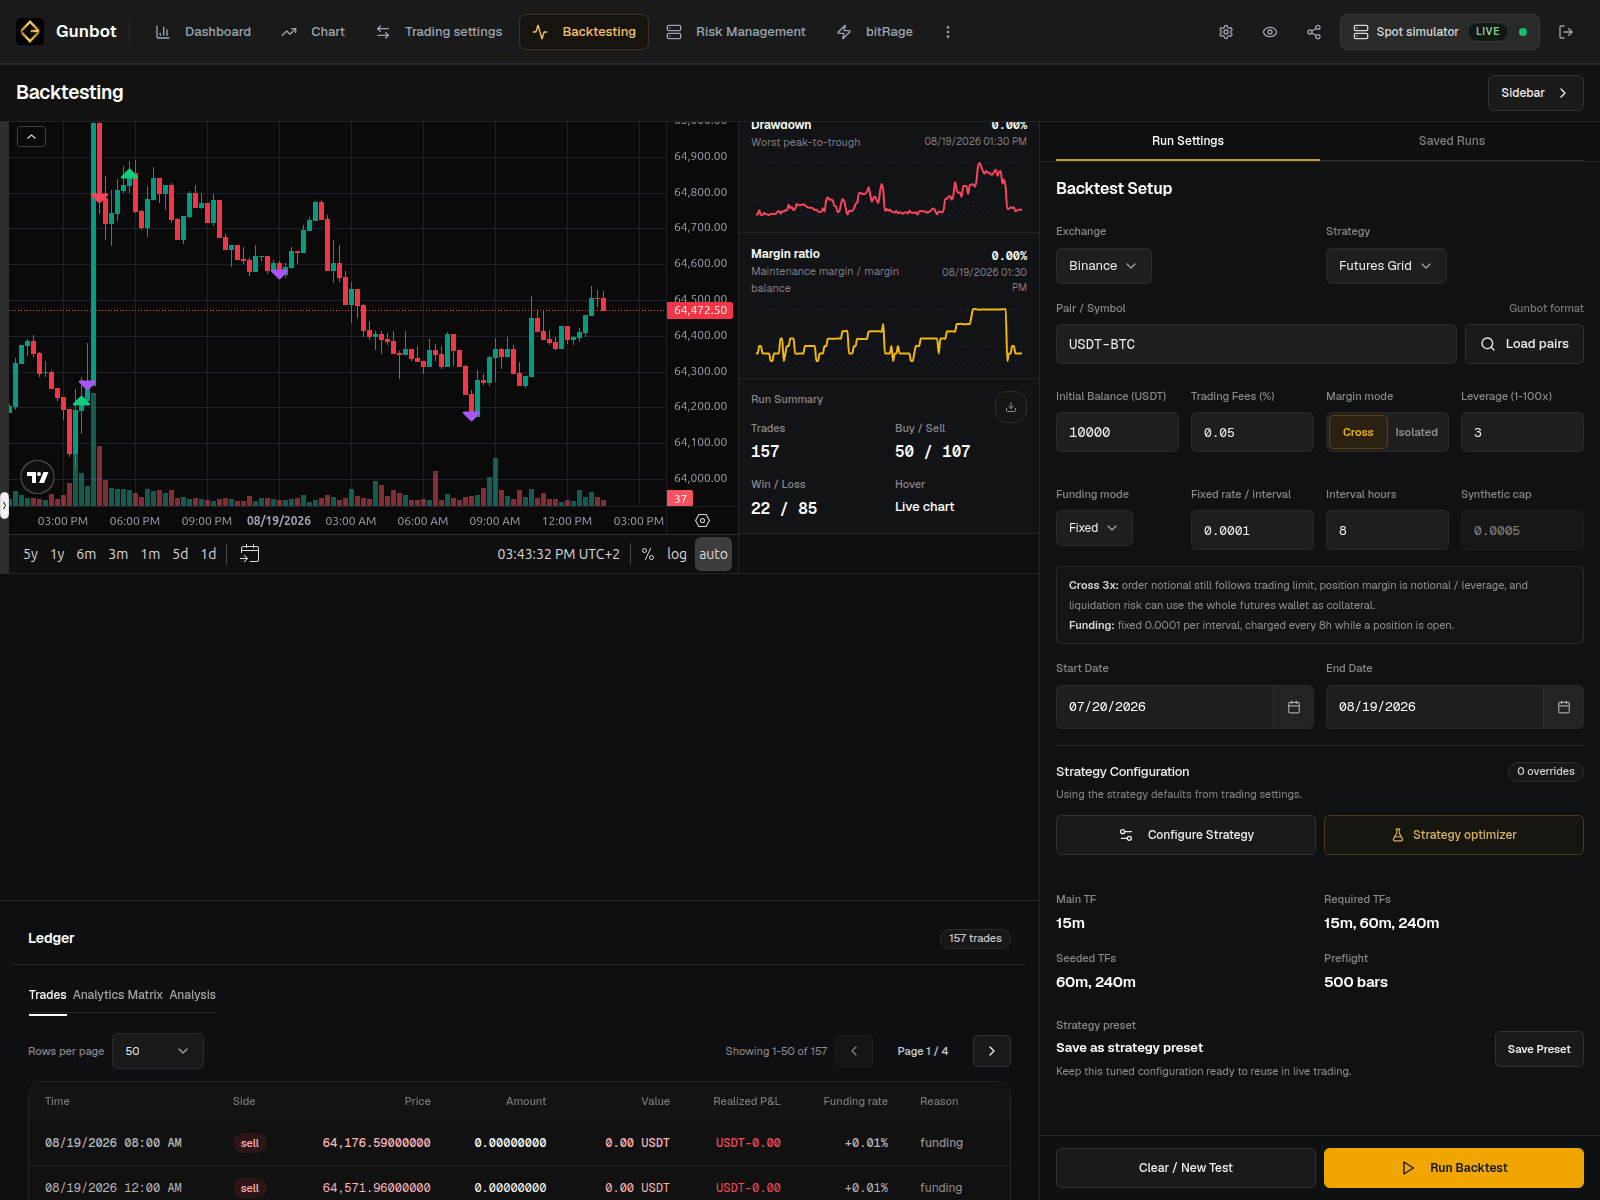
Task: Open the three-dot overflow menu
Action: pos(948,32)
